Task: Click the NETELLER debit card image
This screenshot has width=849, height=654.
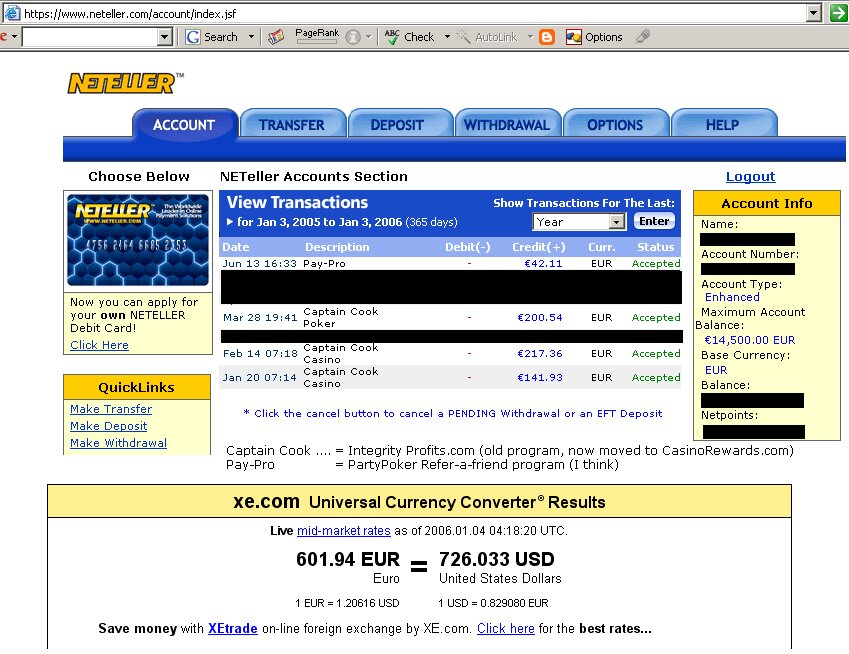Action: coord(138,240)
